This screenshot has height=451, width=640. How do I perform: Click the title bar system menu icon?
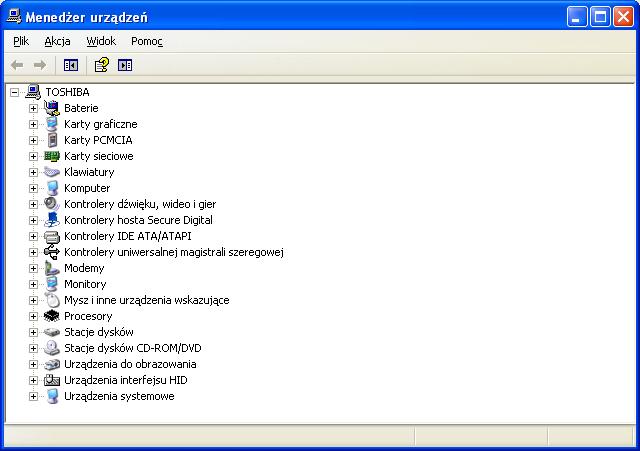pos(14,17)
